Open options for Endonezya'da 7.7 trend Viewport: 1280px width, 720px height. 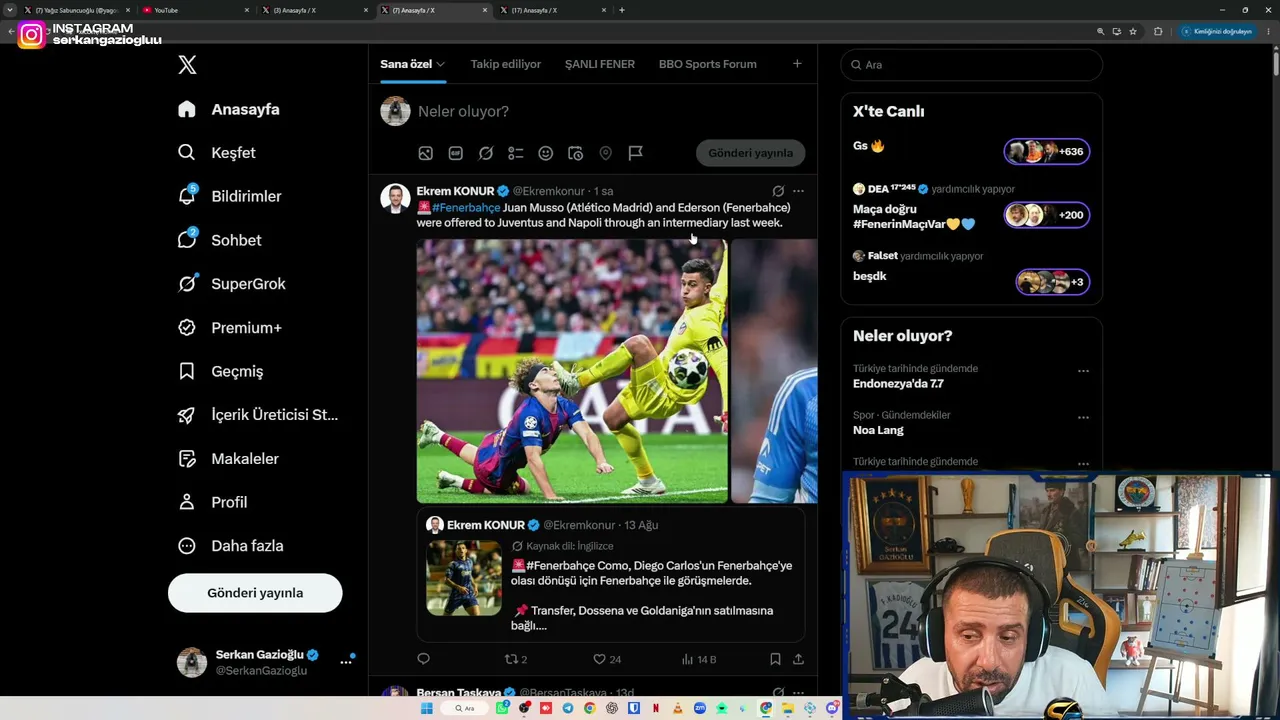[x=1083, y=371]
